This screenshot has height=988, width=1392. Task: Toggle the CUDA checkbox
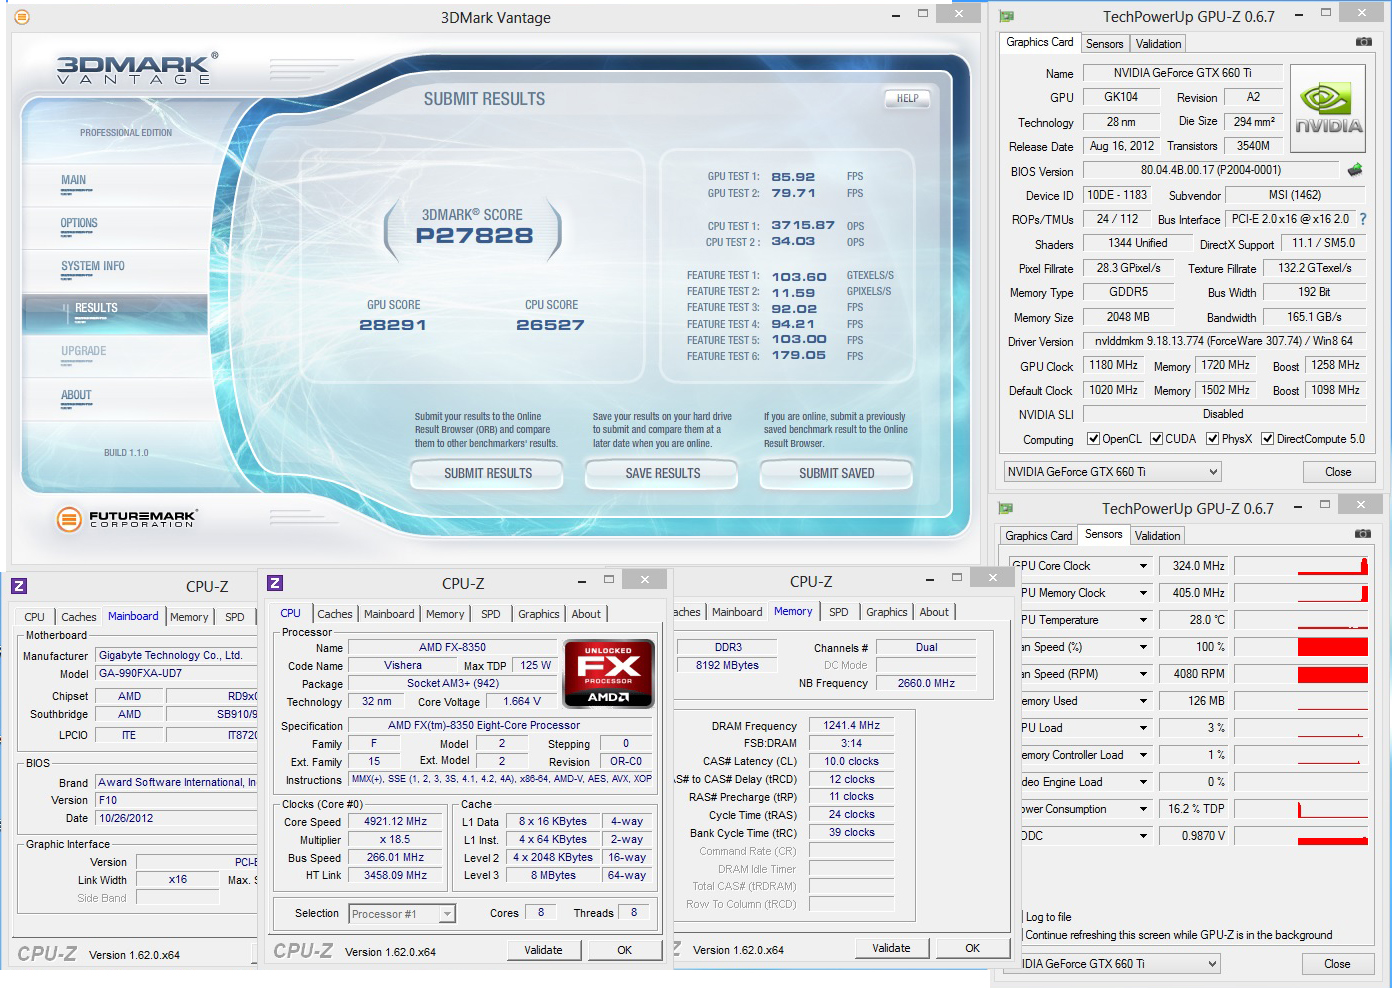(x=1156, y=439)
